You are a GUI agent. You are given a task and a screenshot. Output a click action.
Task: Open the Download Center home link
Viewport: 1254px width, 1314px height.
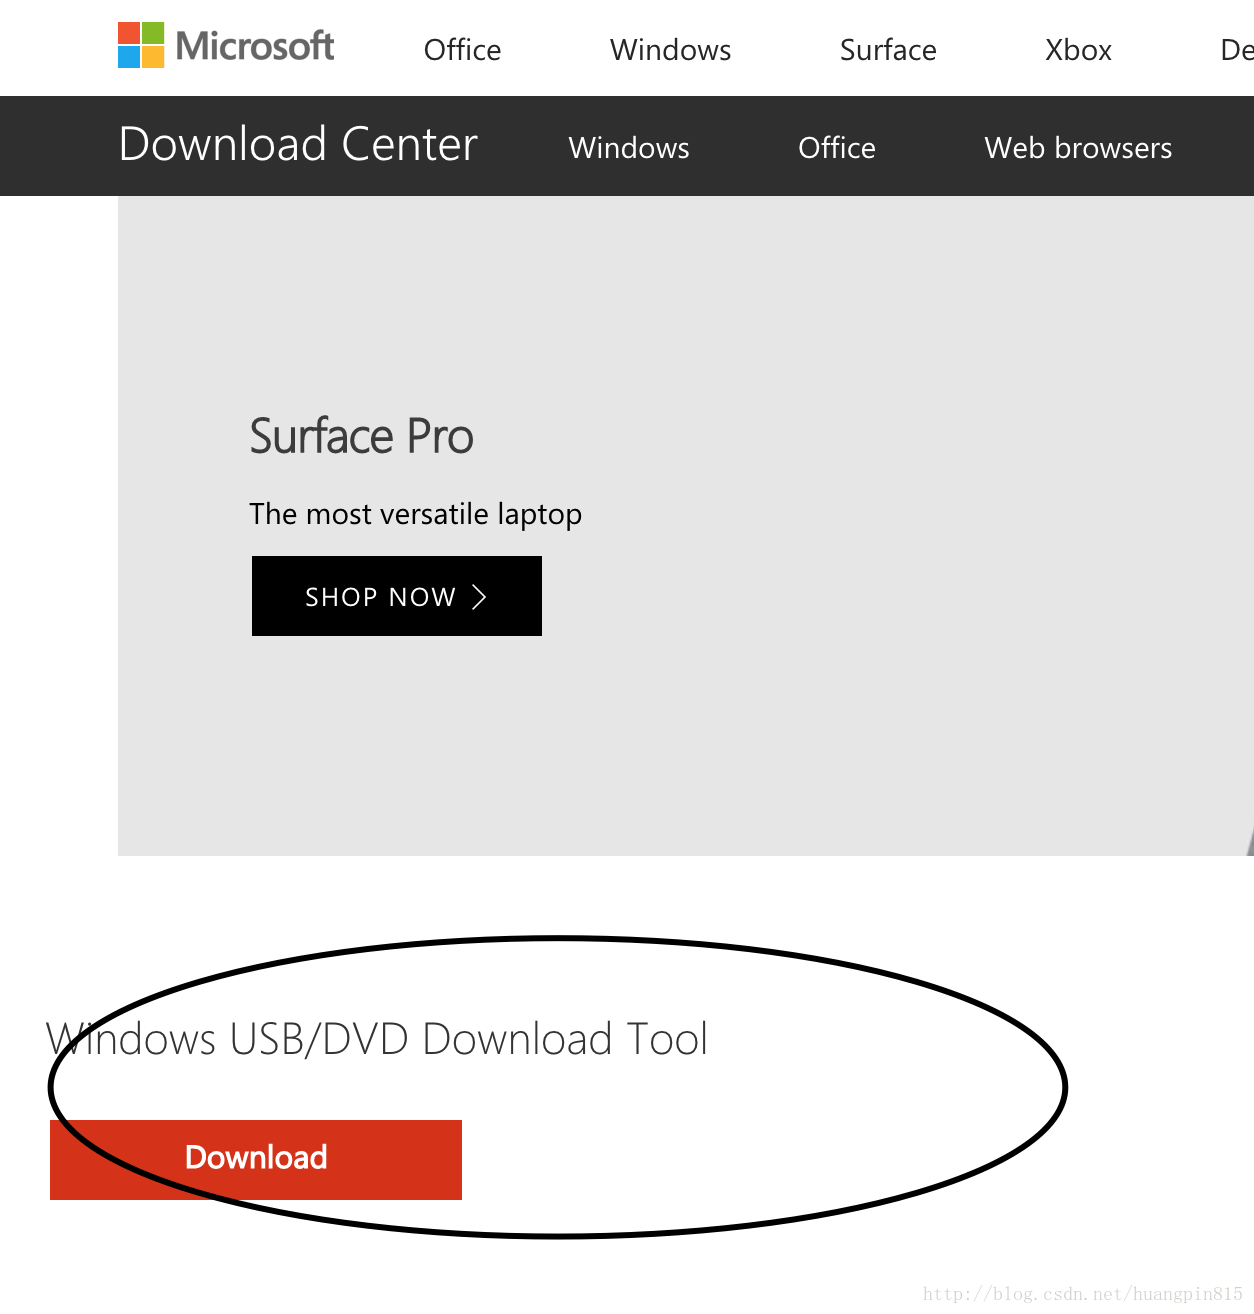click(298, 145)
